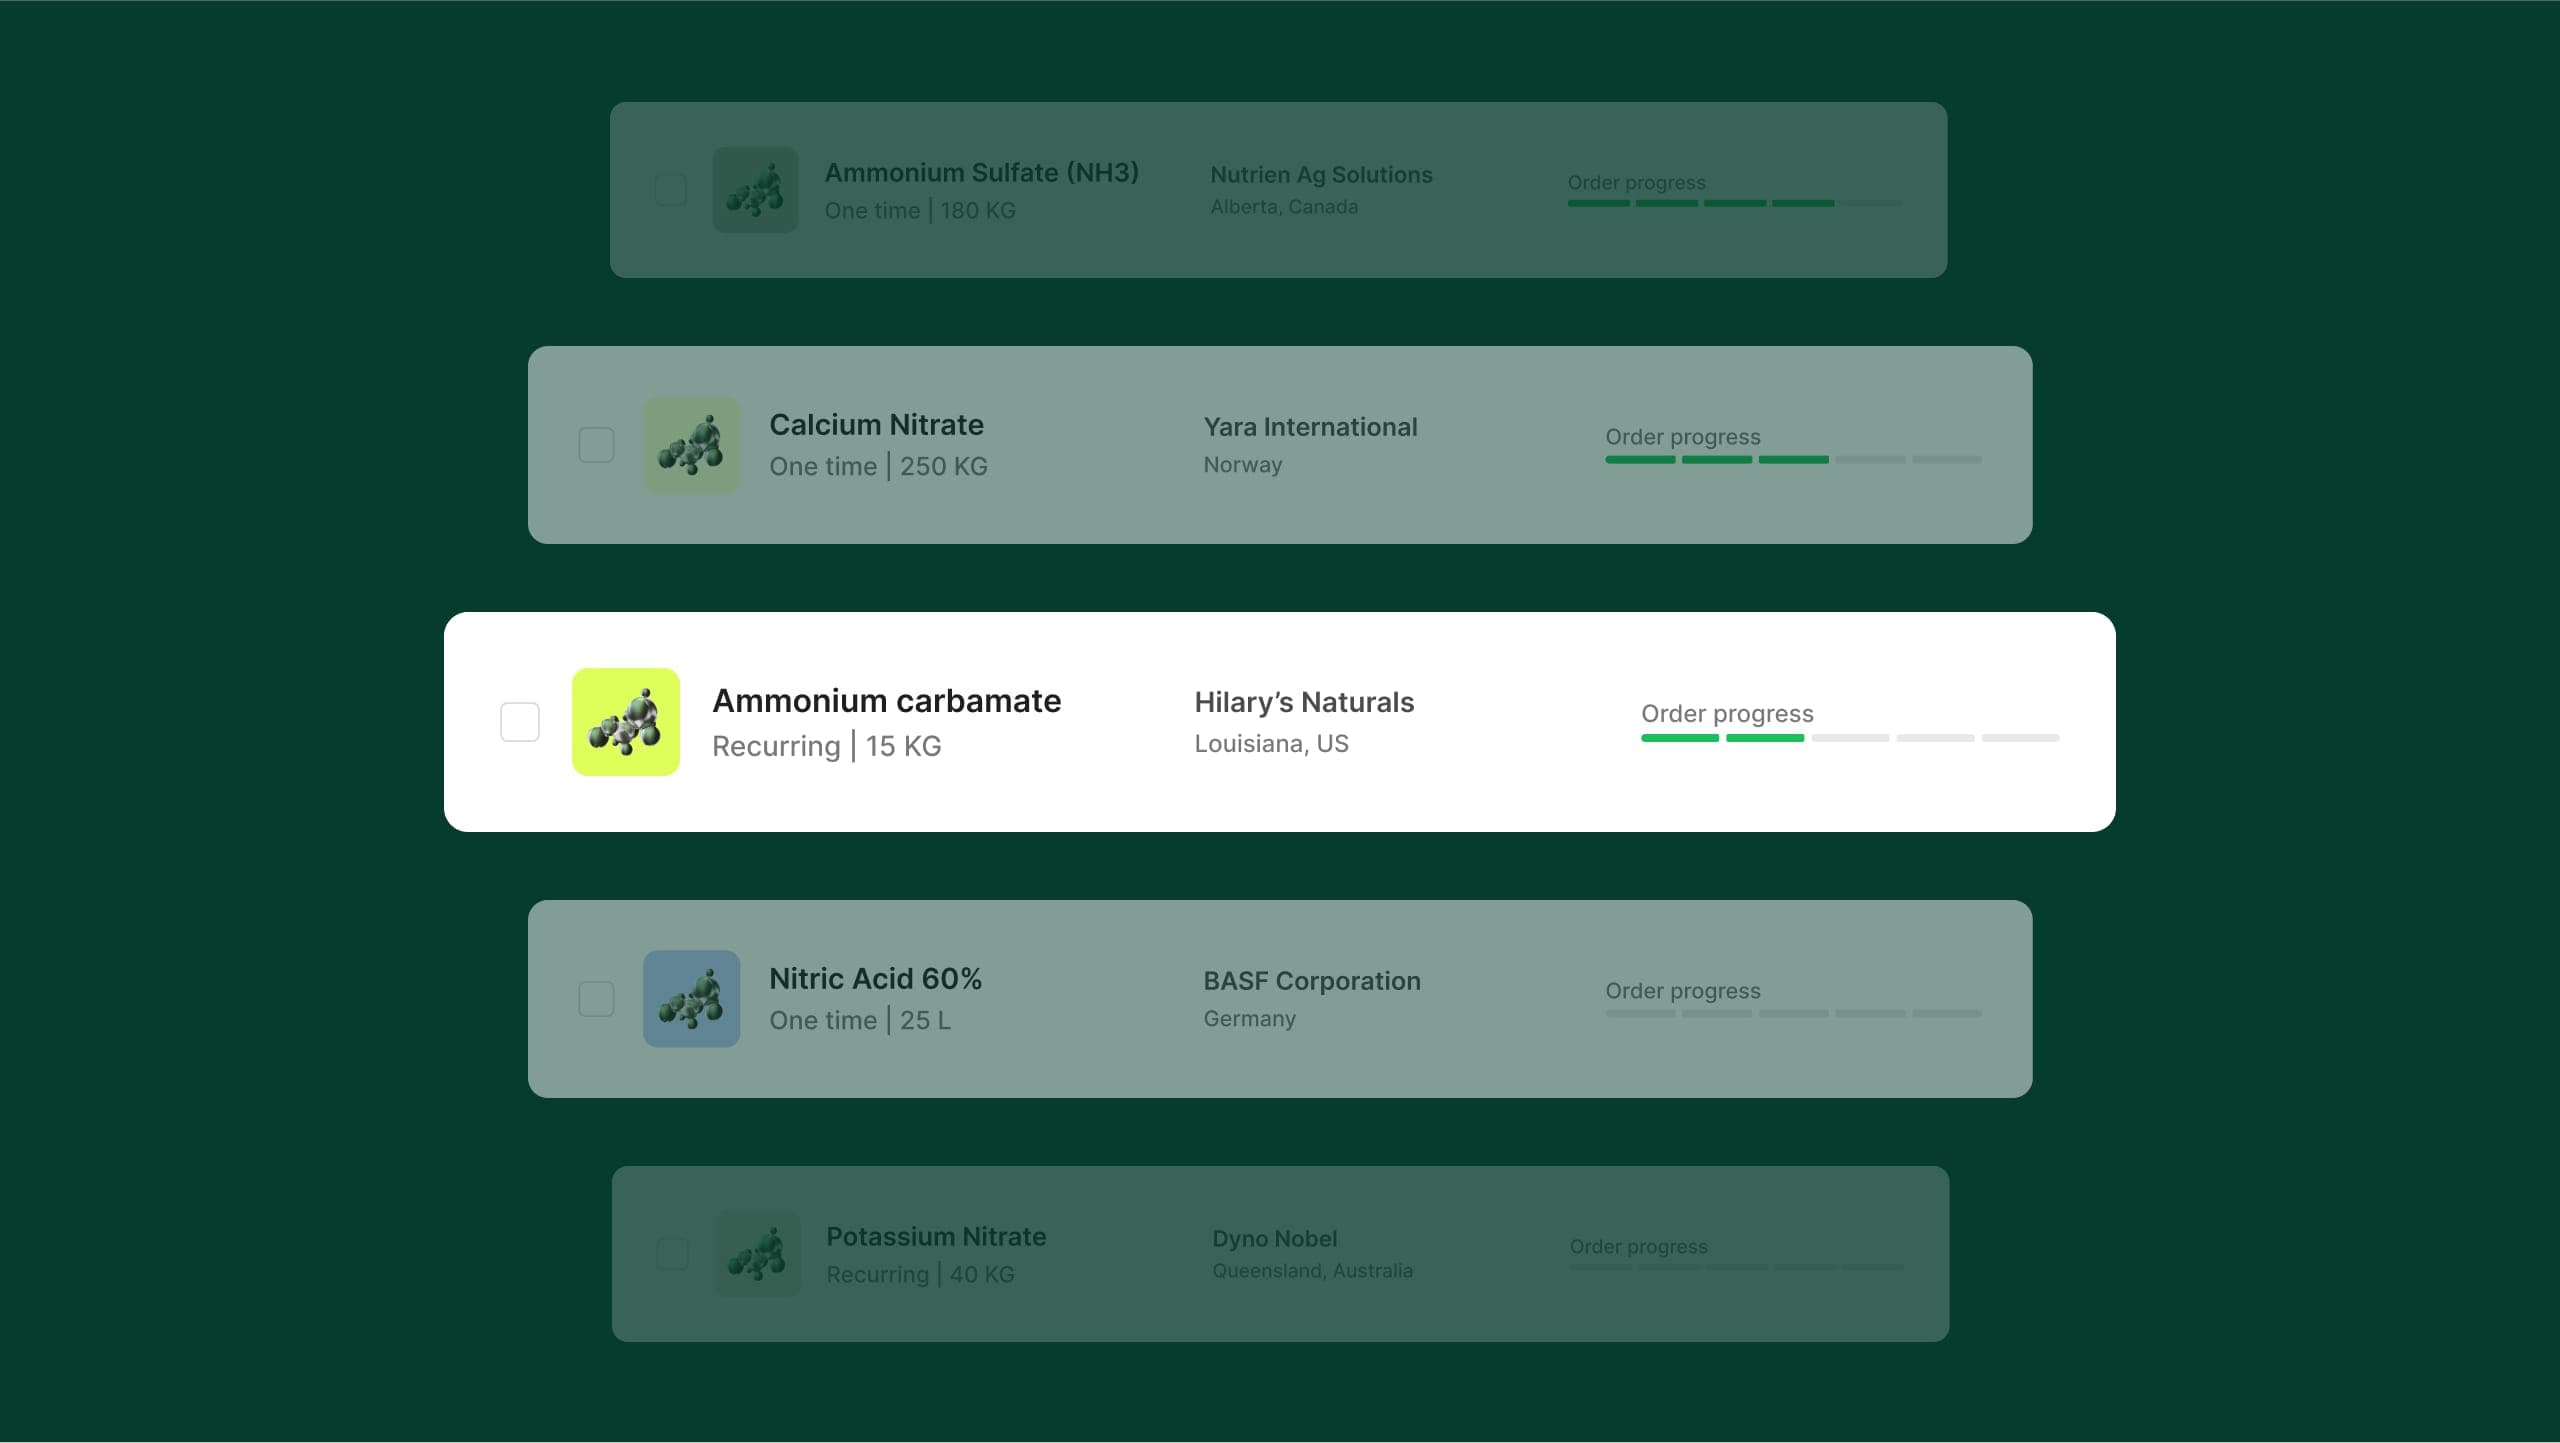Check the Ammonium Sulfate (NH3) checkbox

(670, 190)
